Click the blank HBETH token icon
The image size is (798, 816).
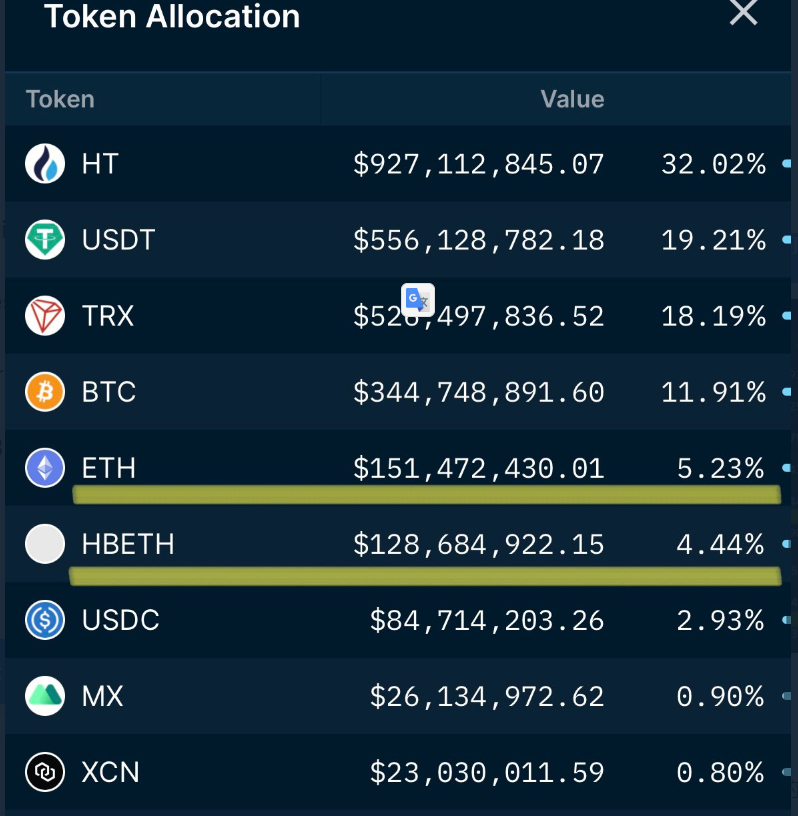(45, 544)
